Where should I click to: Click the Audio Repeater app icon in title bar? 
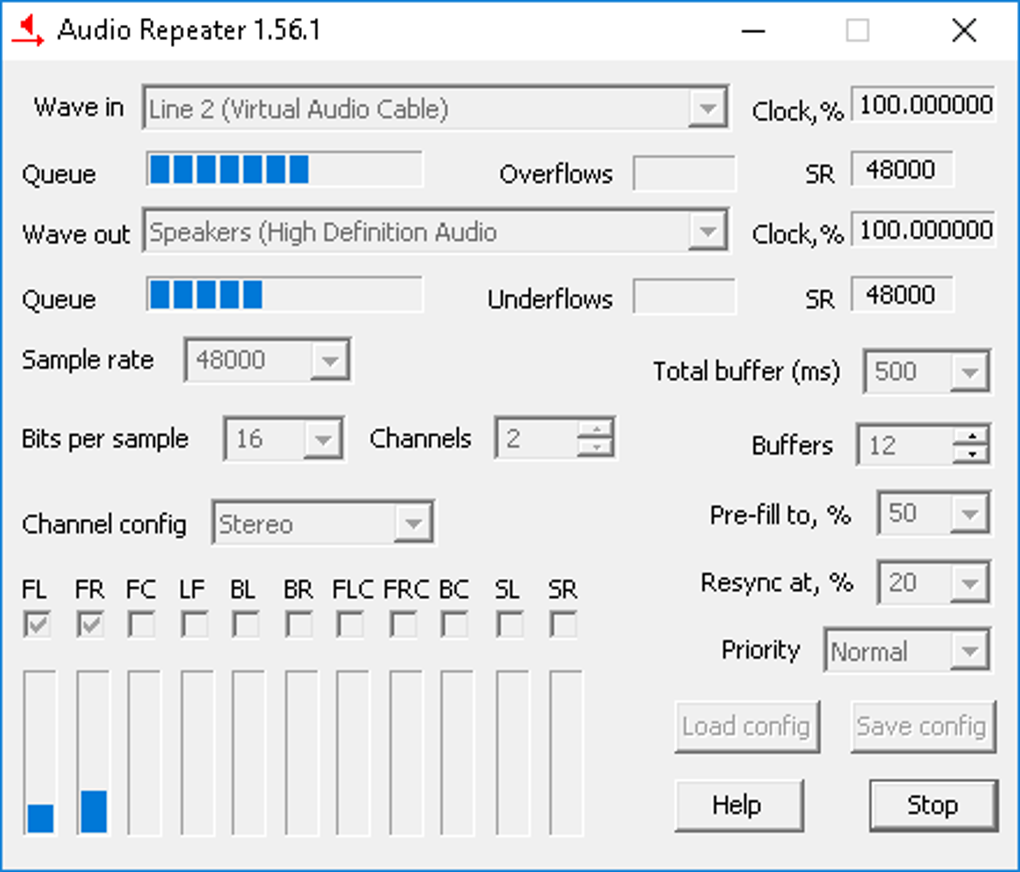(x=27, y=31)
